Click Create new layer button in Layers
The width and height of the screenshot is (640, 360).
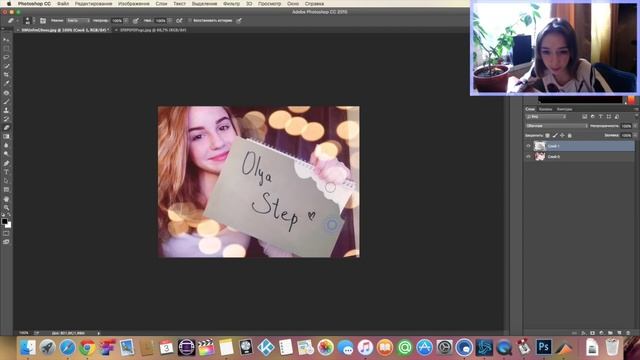[x=619, y=333]
